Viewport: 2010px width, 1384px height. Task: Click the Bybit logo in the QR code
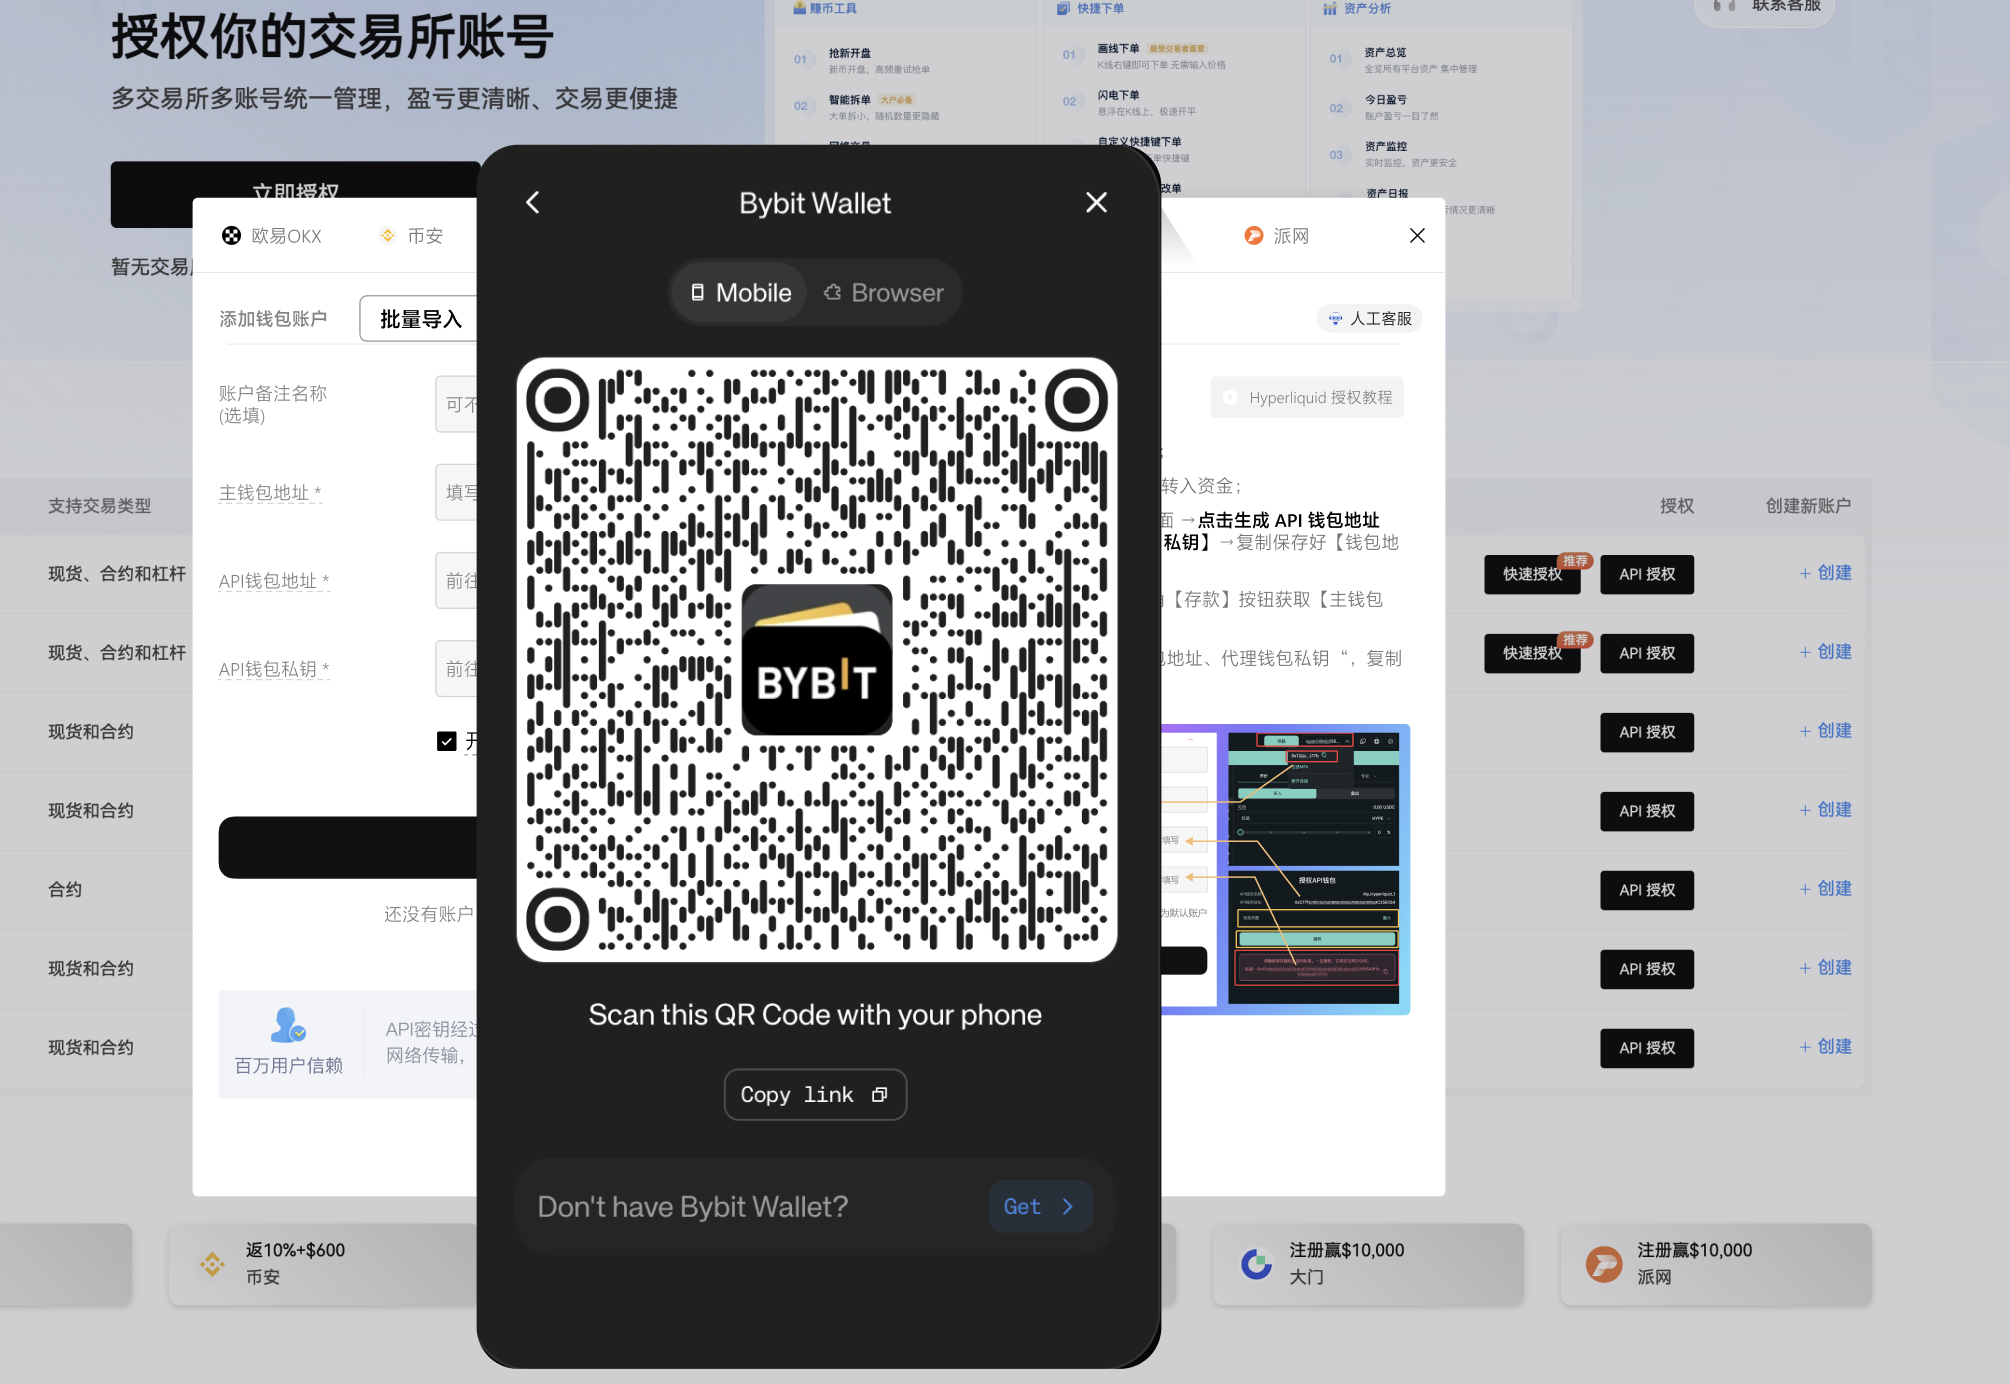click(816, 660)
